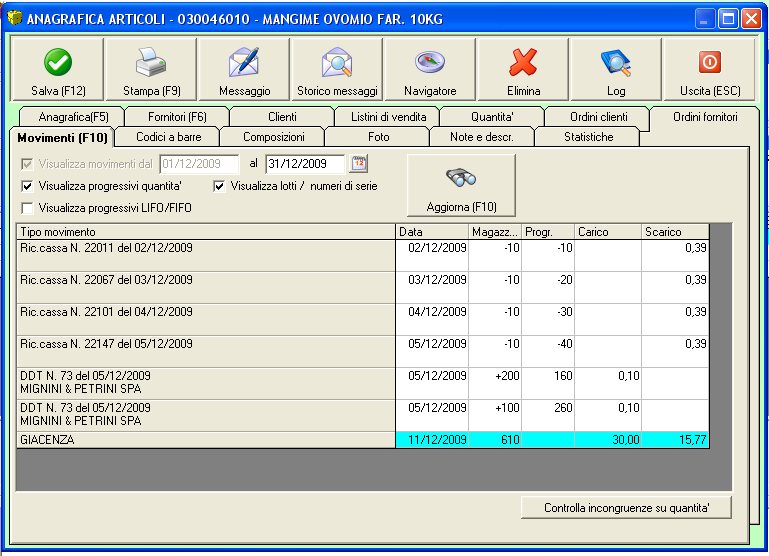
Task: Open the Listini di vendita tab
Action: pyautogui.click(x=388, y=117)
